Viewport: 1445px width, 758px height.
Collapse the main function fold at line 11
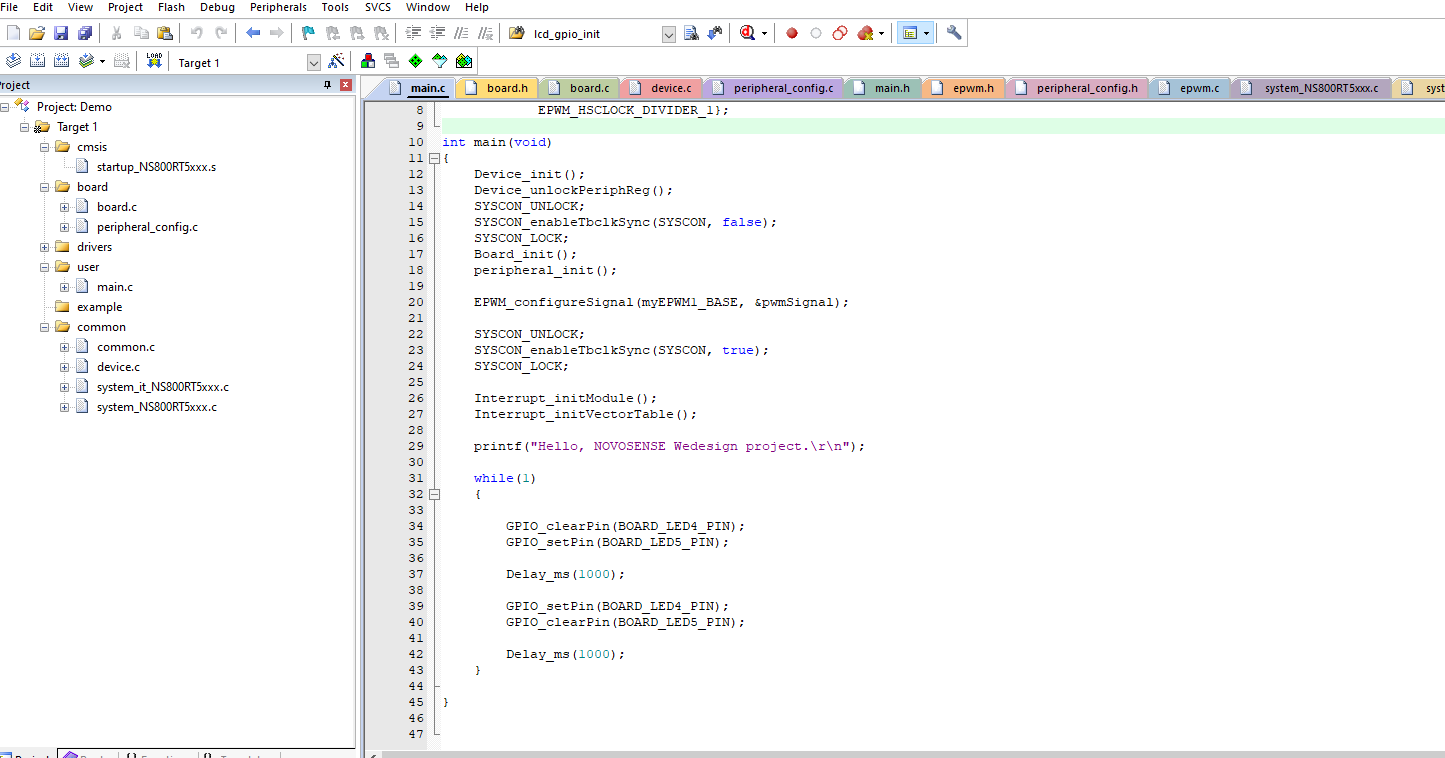click(x=434, y=158)
